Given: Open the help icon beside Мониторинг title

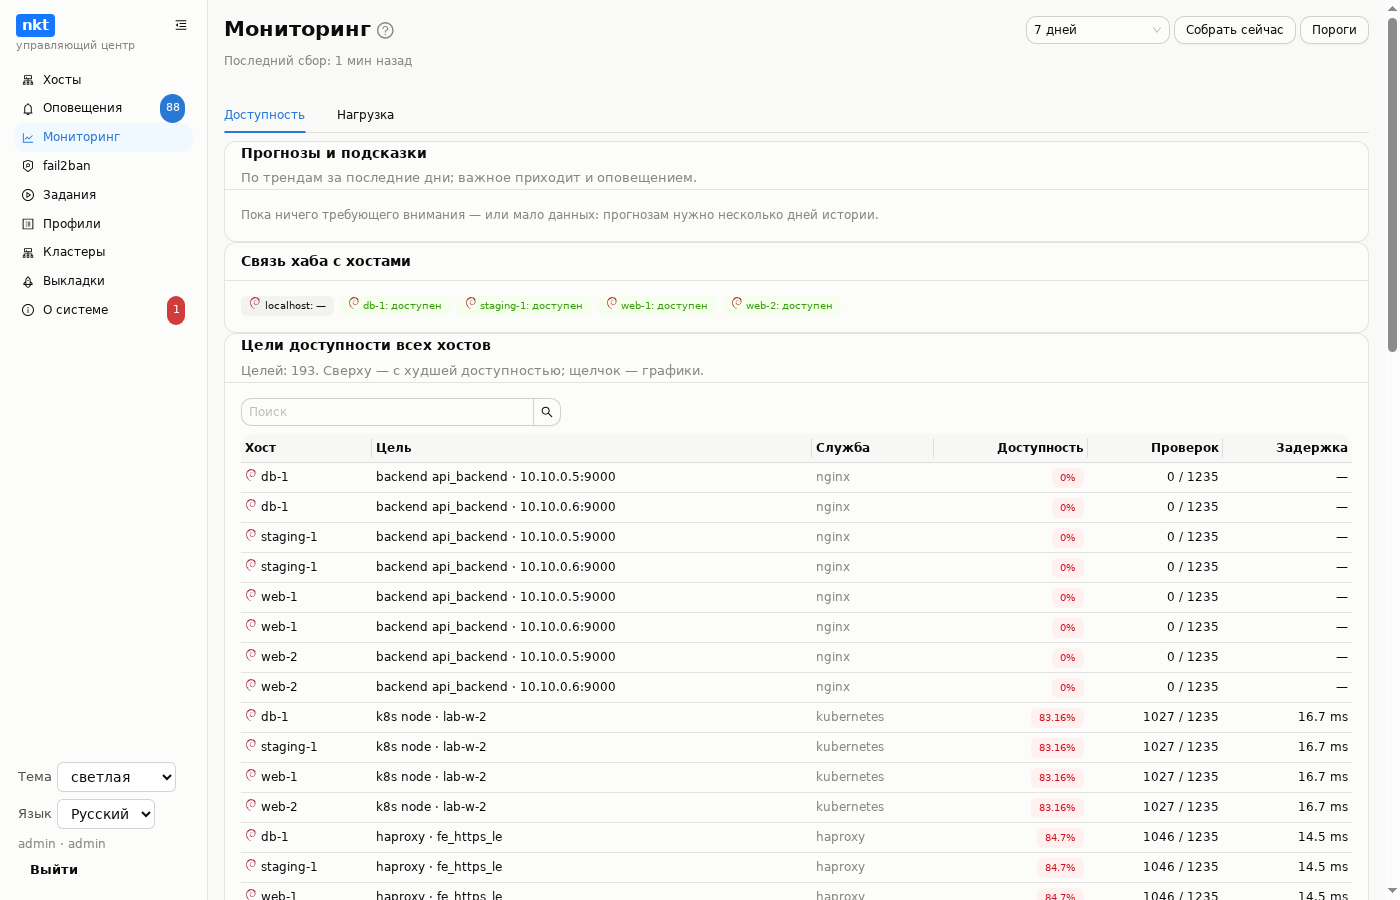Looking at the screenshot, I should [x=385, y=31].
